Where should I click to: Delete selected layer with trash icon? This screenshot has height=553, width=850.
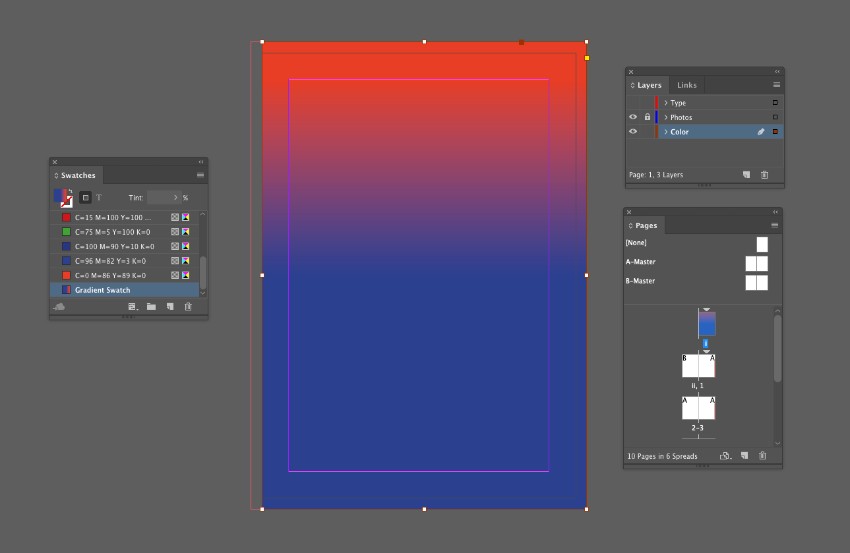pos(764,175)
